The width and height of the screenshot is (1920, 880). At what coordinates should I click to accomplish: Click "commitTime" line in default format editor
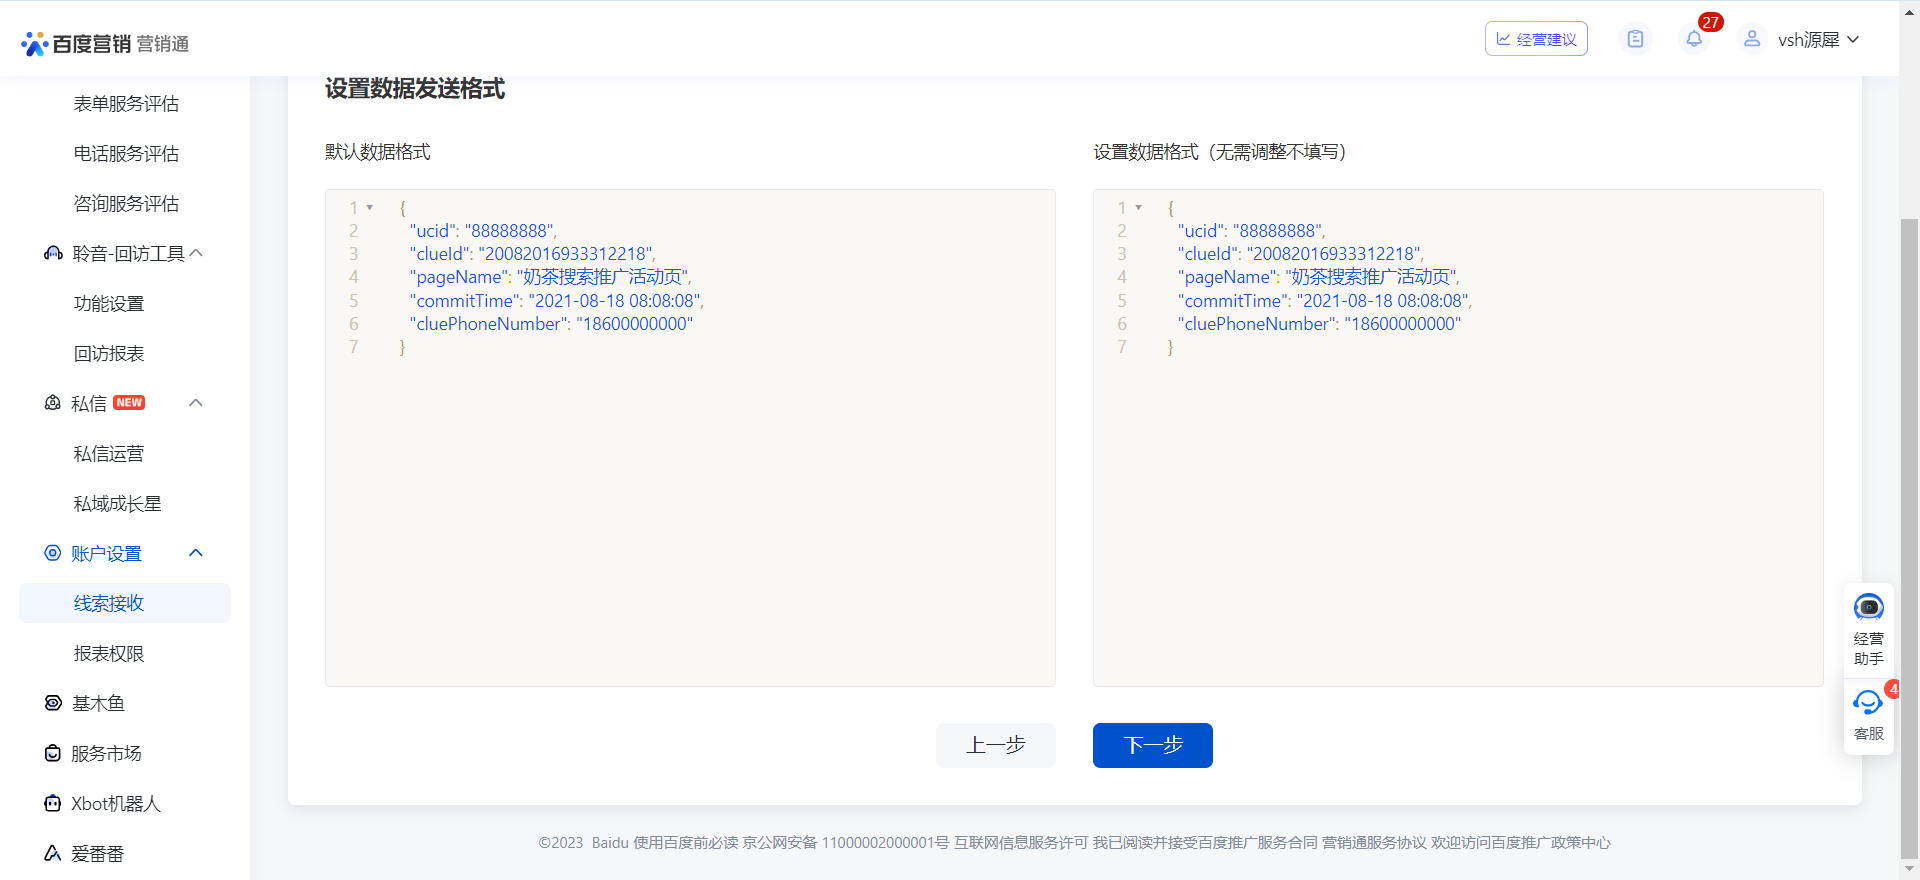556,301
